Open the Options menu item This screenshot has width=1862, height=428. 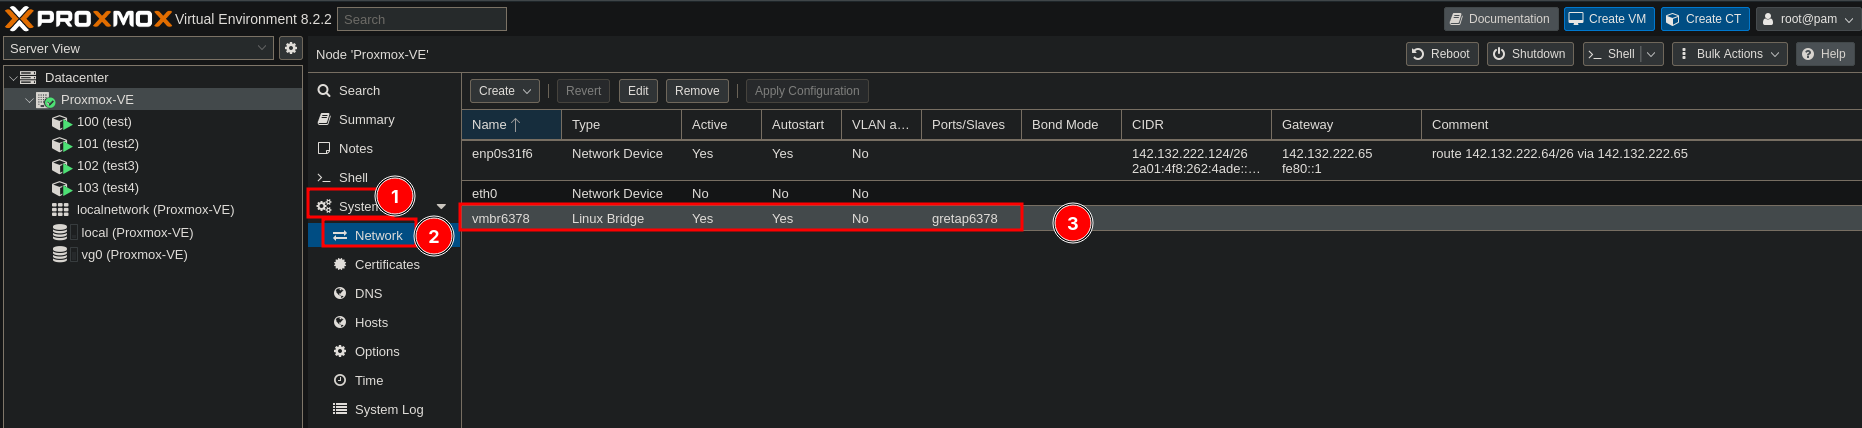[384, 352]
